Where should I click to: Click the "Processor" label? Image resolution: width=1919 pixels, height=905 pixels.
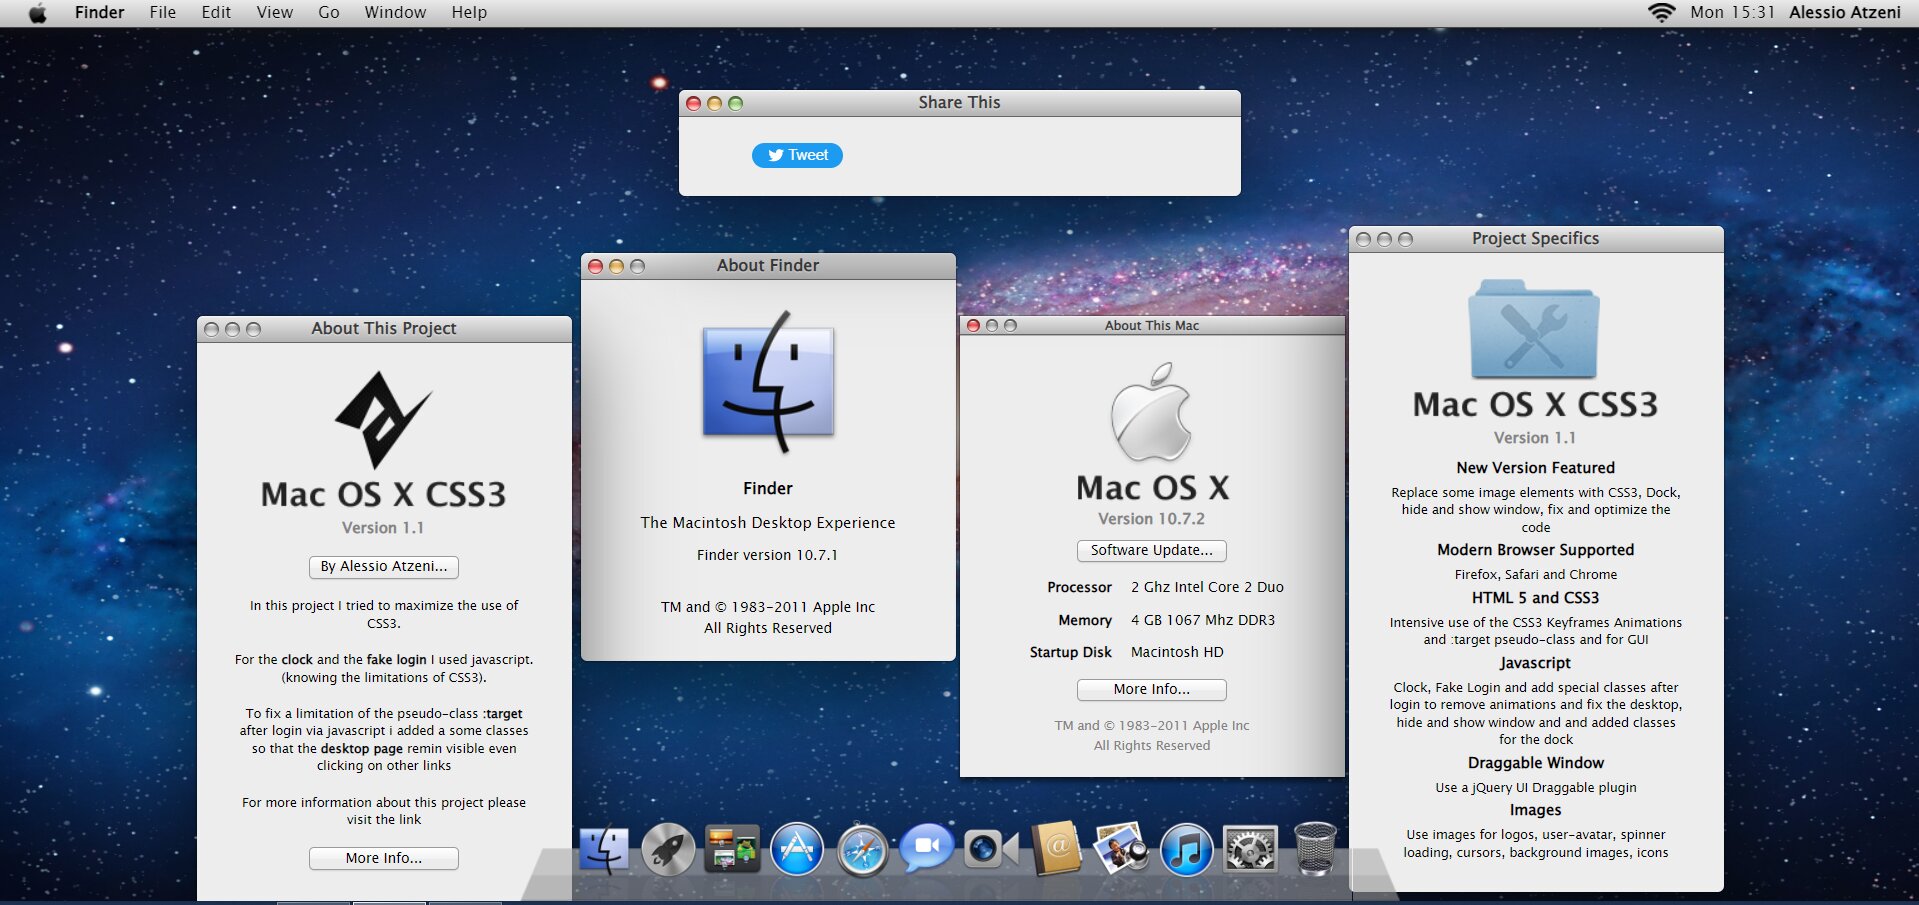pyautogui.click(x=1079, y=587)
